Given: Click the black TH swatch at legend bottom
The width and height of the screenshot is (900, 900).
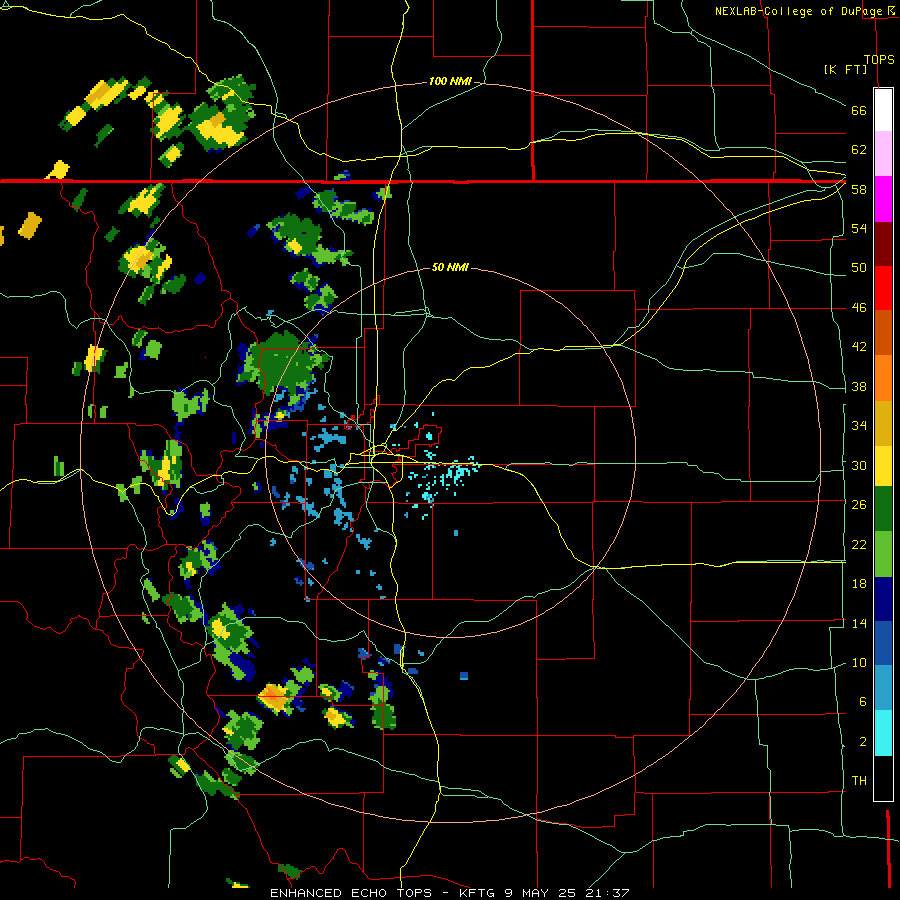Looking at the screenshot, I should pyautogui.click(x=883, y=777).
